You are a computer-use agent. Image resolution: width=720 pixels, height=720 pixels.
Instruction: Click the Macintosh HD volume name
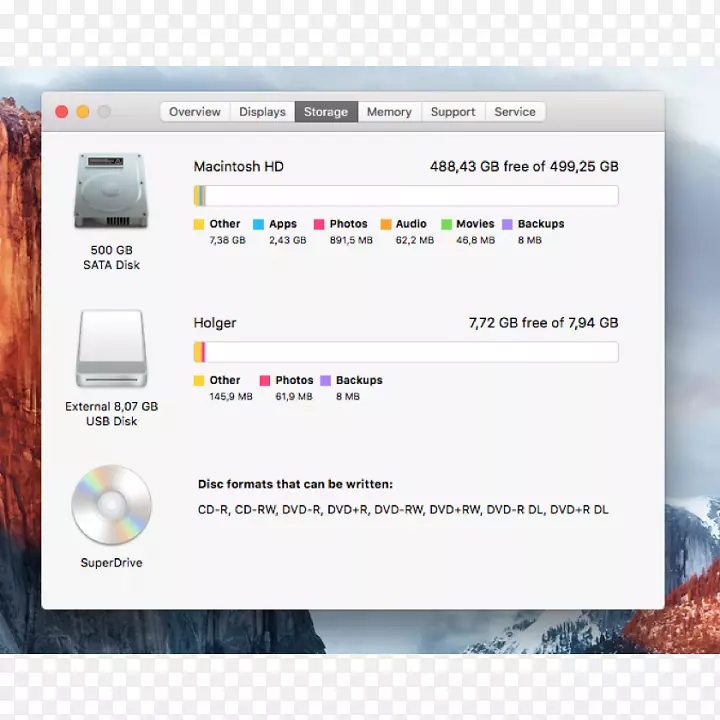point(239,166)
